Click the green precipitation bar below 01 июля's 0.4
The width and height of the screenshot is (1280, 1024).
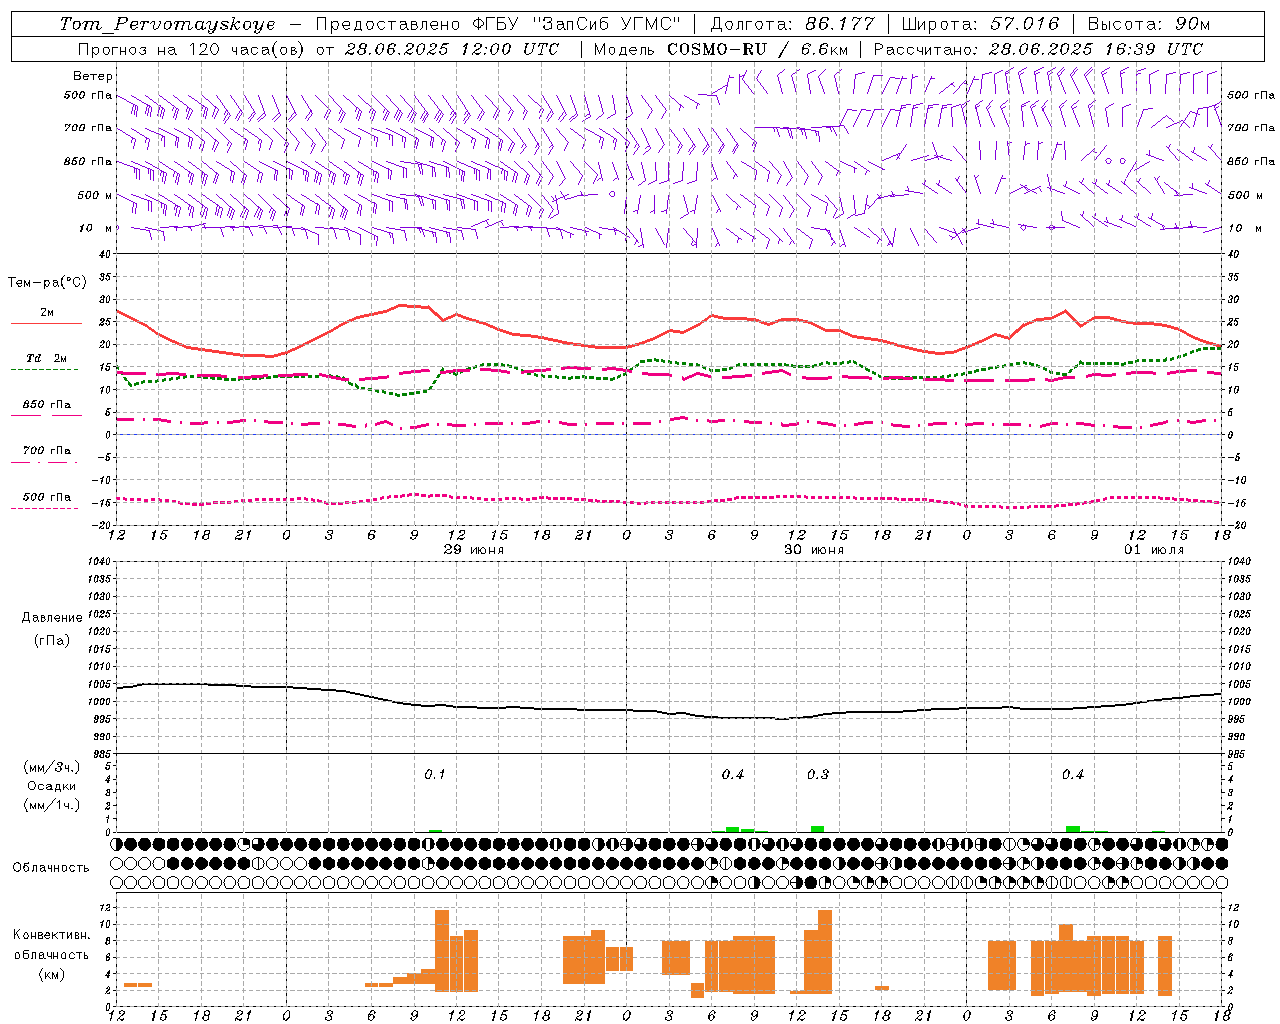pyautogui.click(x=1073, y=829)
